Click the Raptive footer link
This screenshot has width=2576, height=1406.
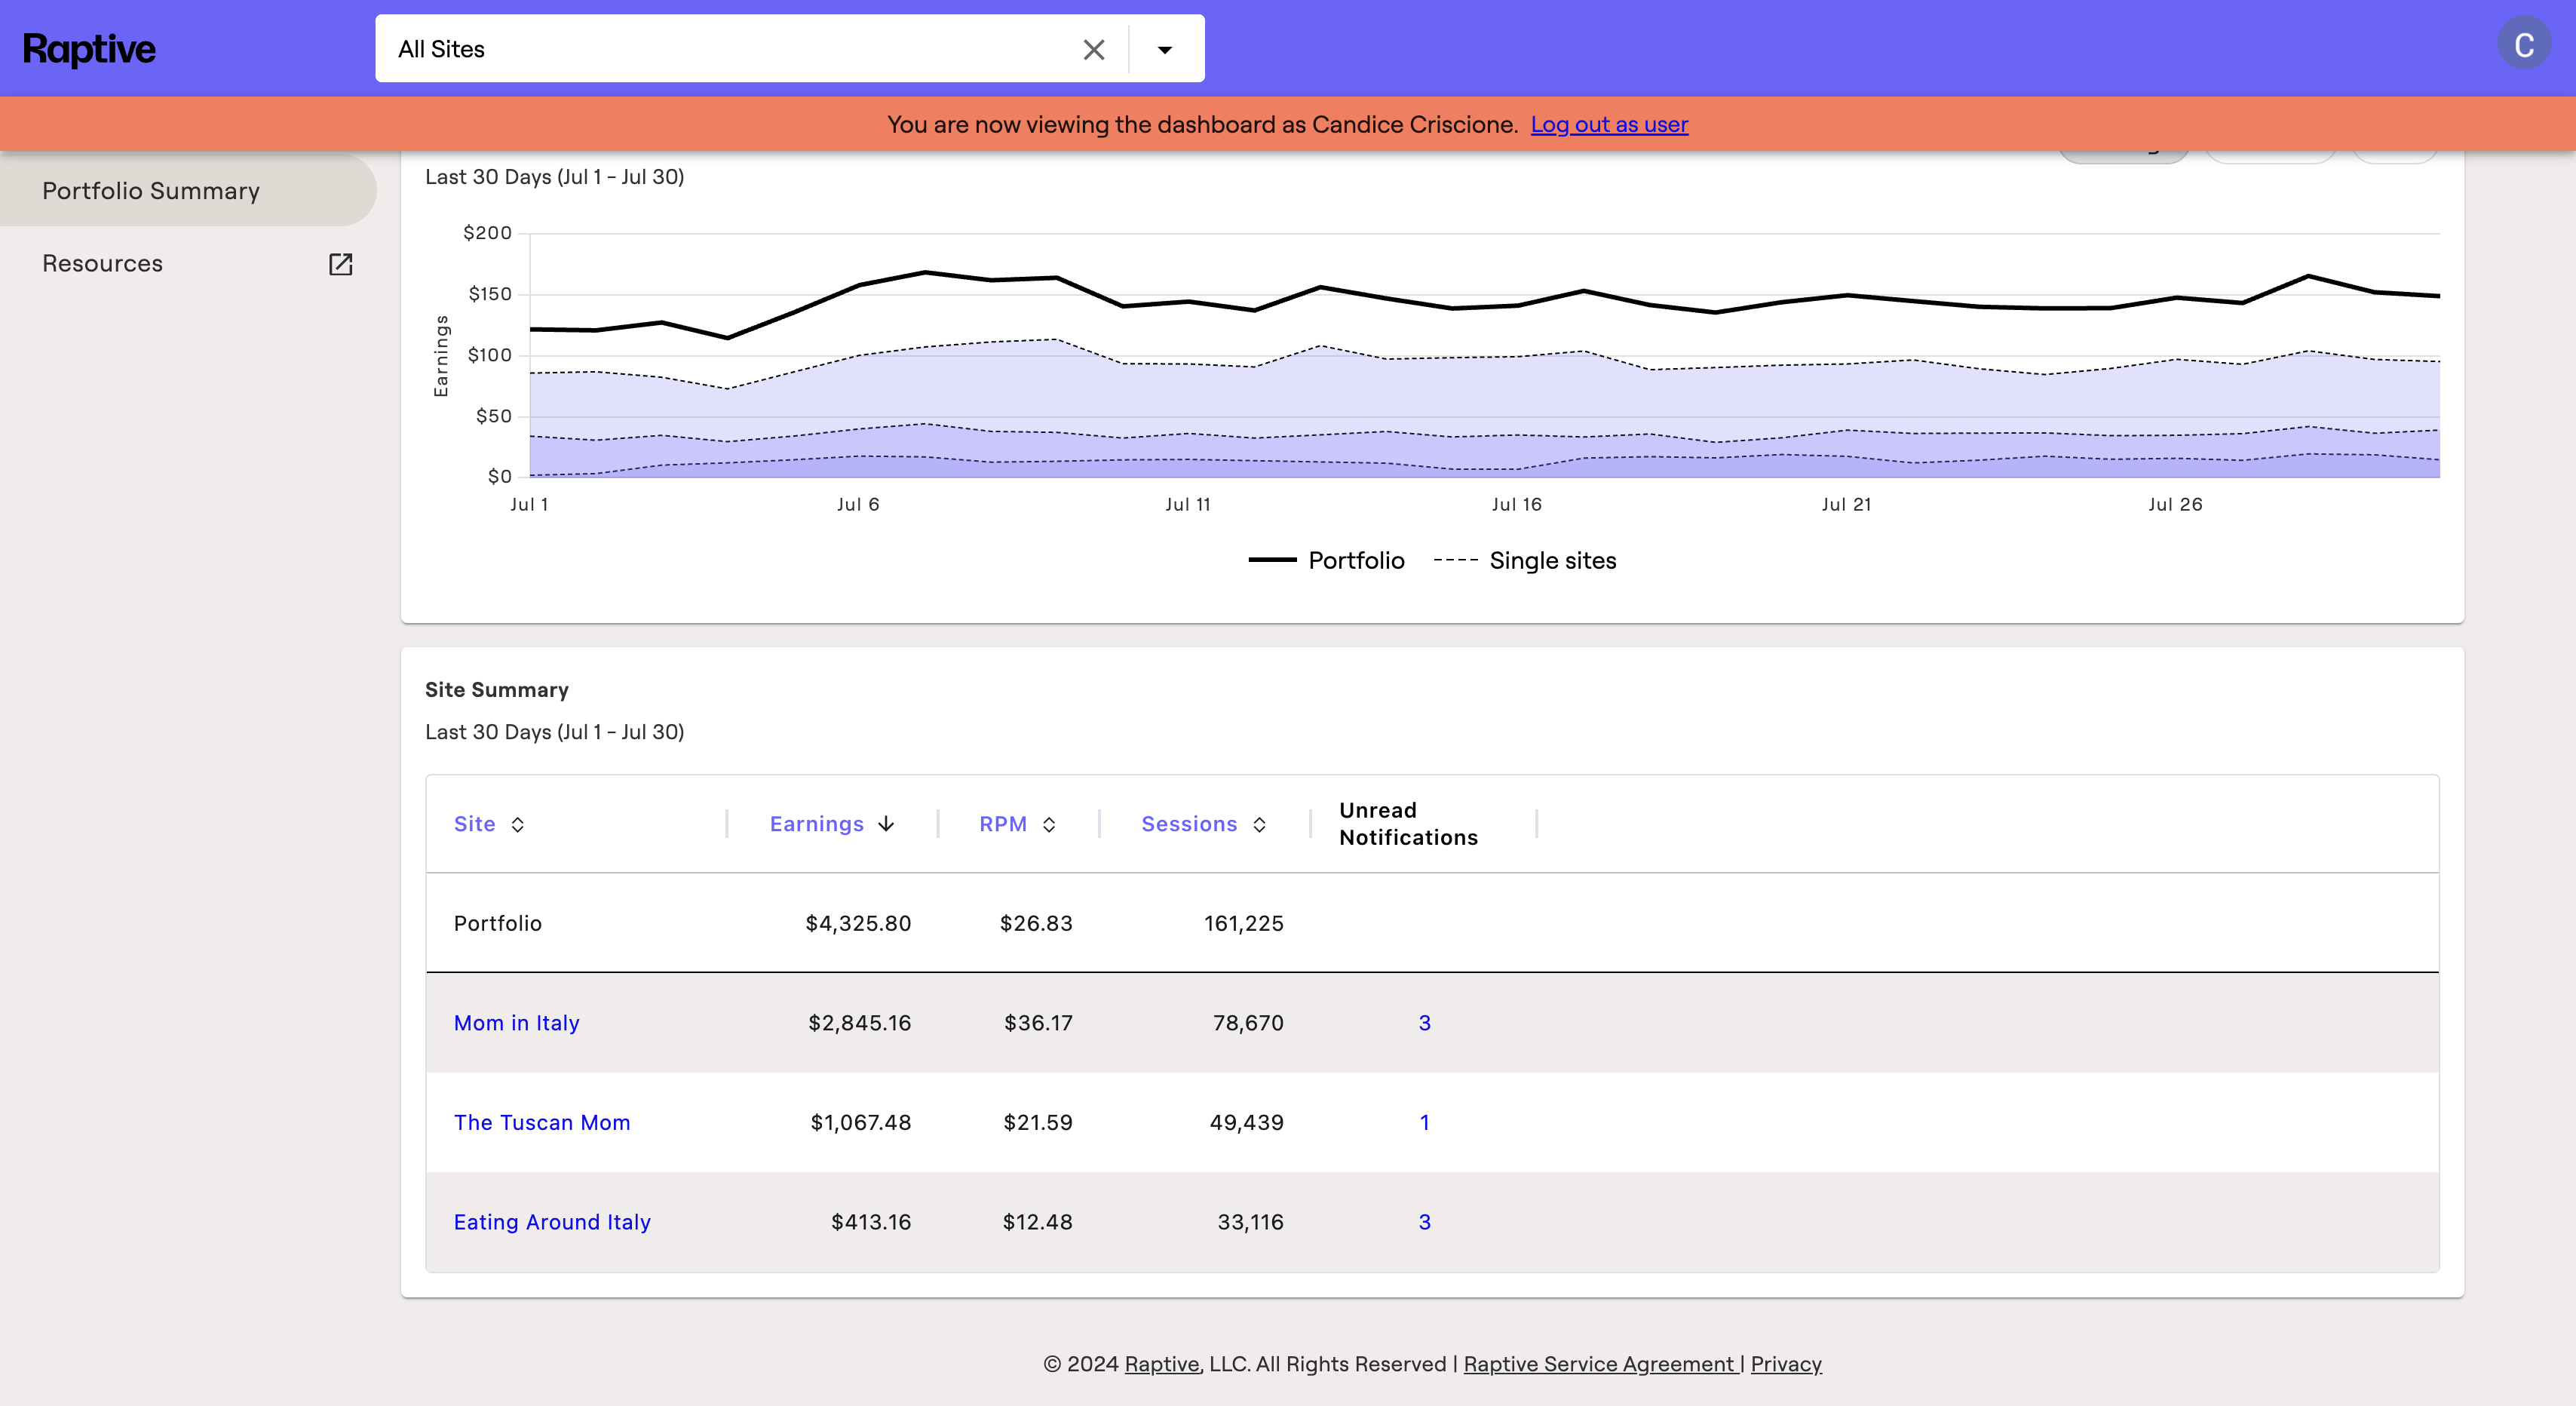[x=1161, y=1364]
